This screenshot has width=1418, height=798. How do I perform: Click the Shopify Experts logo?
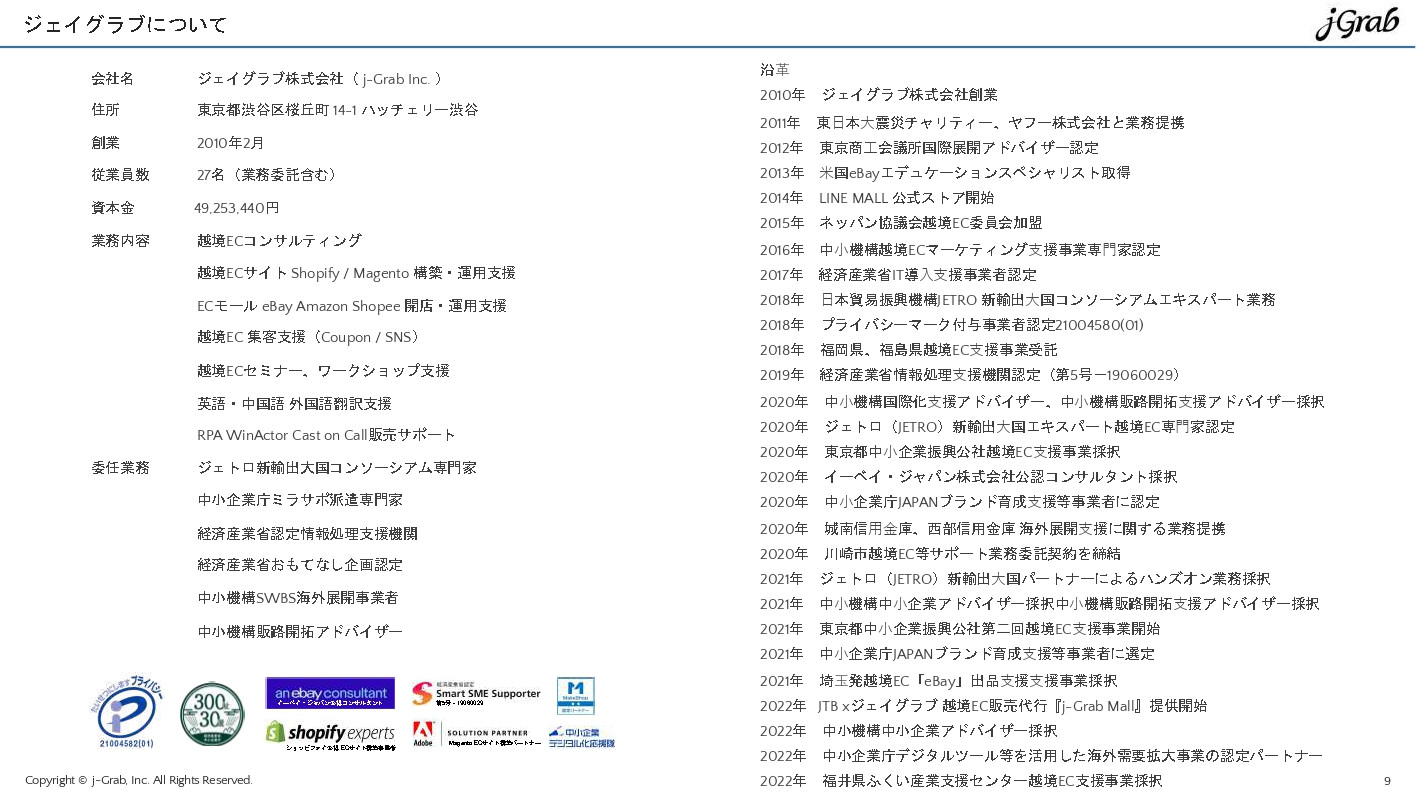(x=330, y=735)
